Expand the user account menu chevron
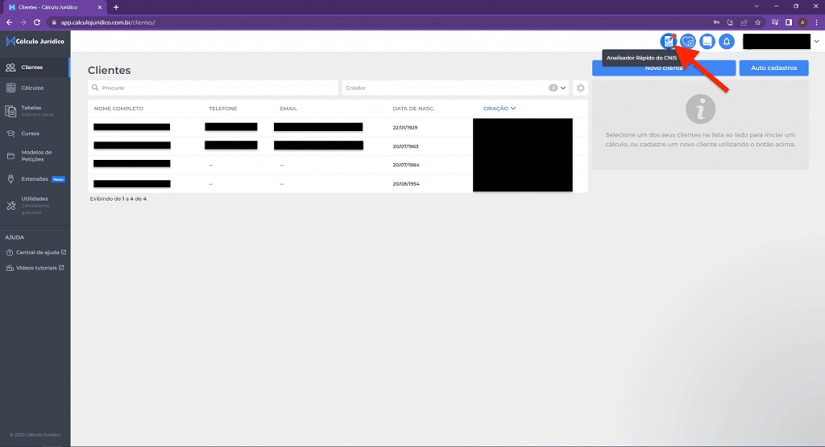 (817, 41)
